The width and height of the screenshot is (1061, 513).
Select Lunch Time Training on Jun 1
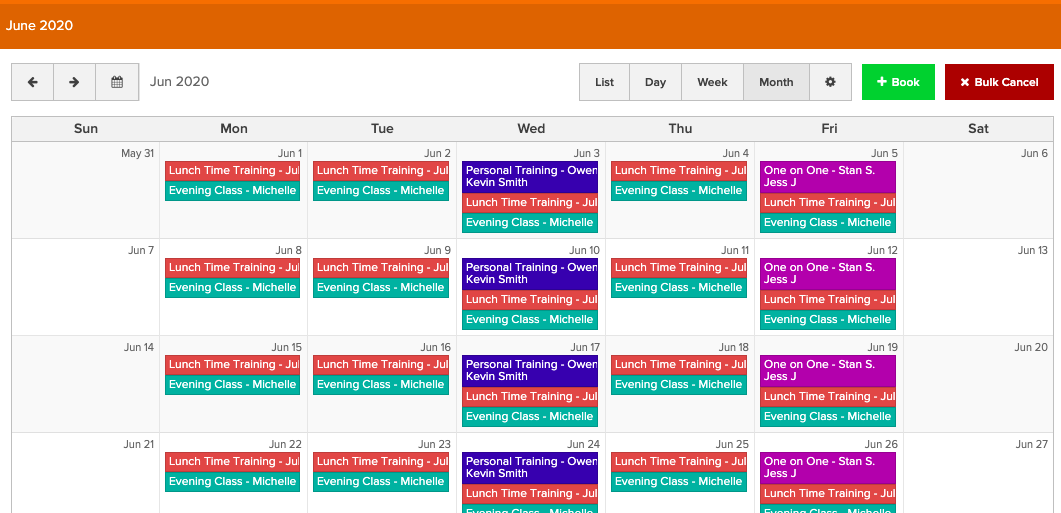coord(232,171)
